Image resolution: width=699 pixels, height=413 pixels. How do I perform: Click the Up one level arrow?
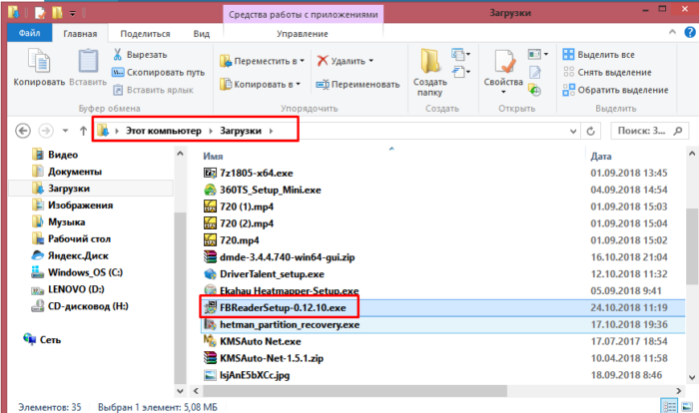(x=83, y=131)
